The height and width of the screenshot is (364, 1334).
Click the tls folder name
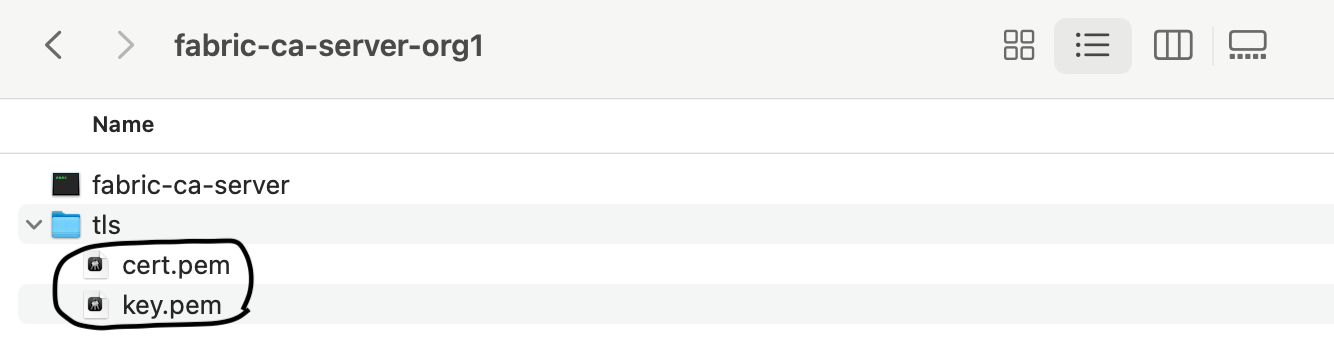coord(106,226)
